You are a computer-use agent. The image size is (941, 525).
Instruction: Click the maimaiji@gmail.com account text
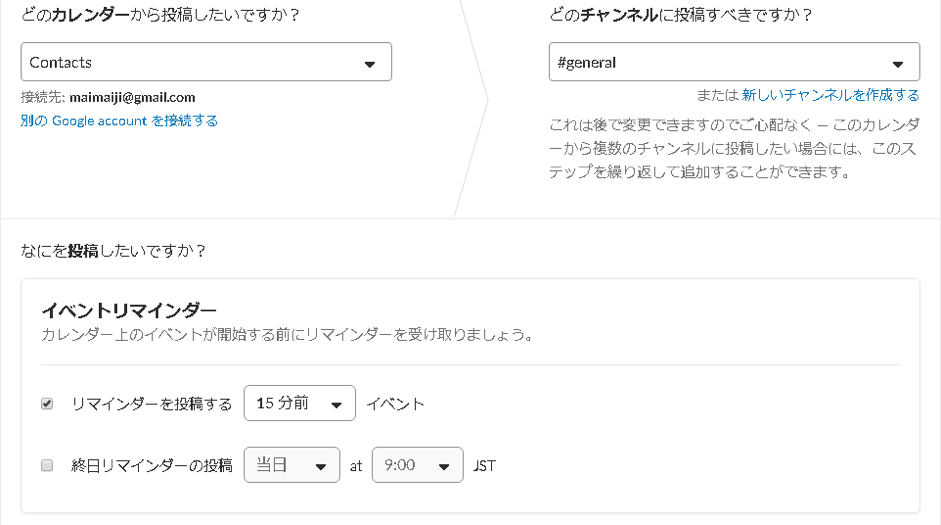(132, 97)
